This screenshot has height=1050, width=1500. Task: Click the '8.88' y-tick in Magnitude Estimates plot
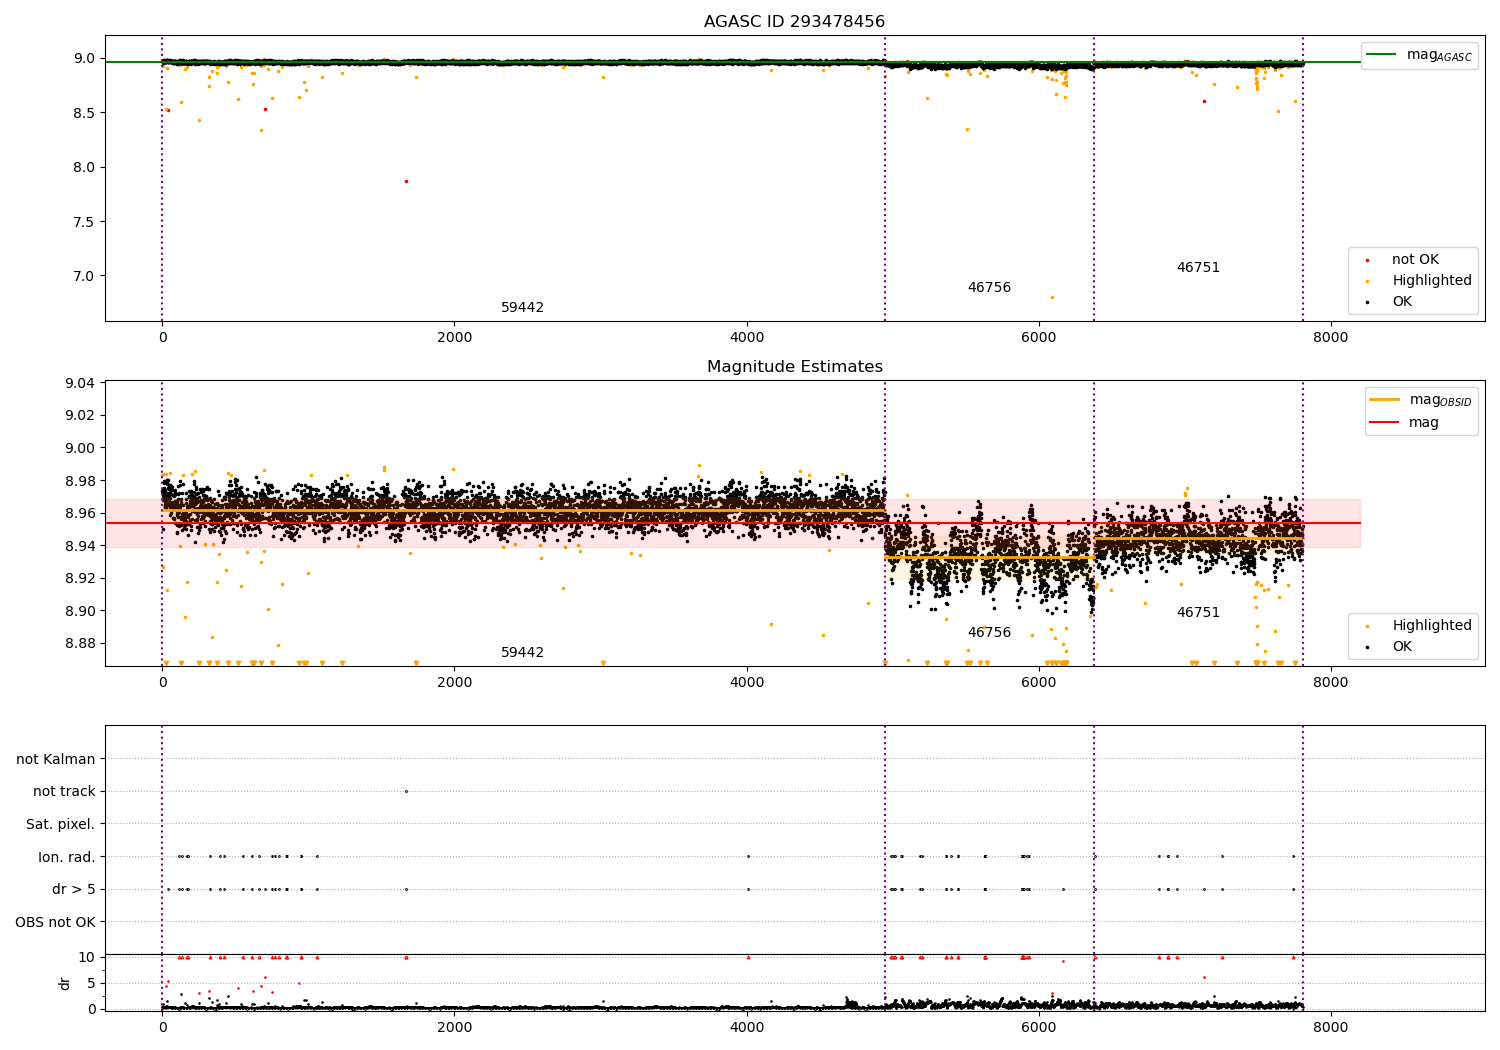[x=80, y=644]
